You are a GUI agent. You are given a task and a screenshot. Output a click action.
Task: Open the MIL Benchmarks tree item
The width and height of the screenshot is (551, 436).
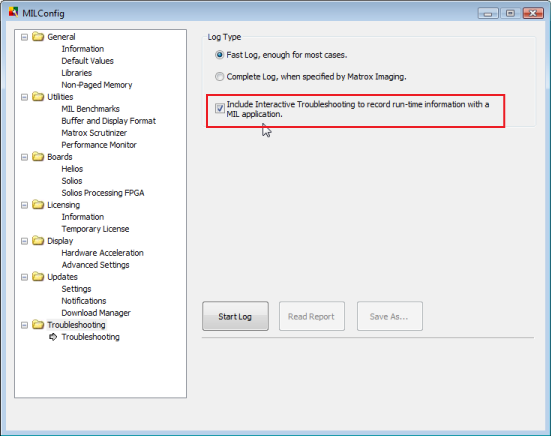tap(90, 109)
